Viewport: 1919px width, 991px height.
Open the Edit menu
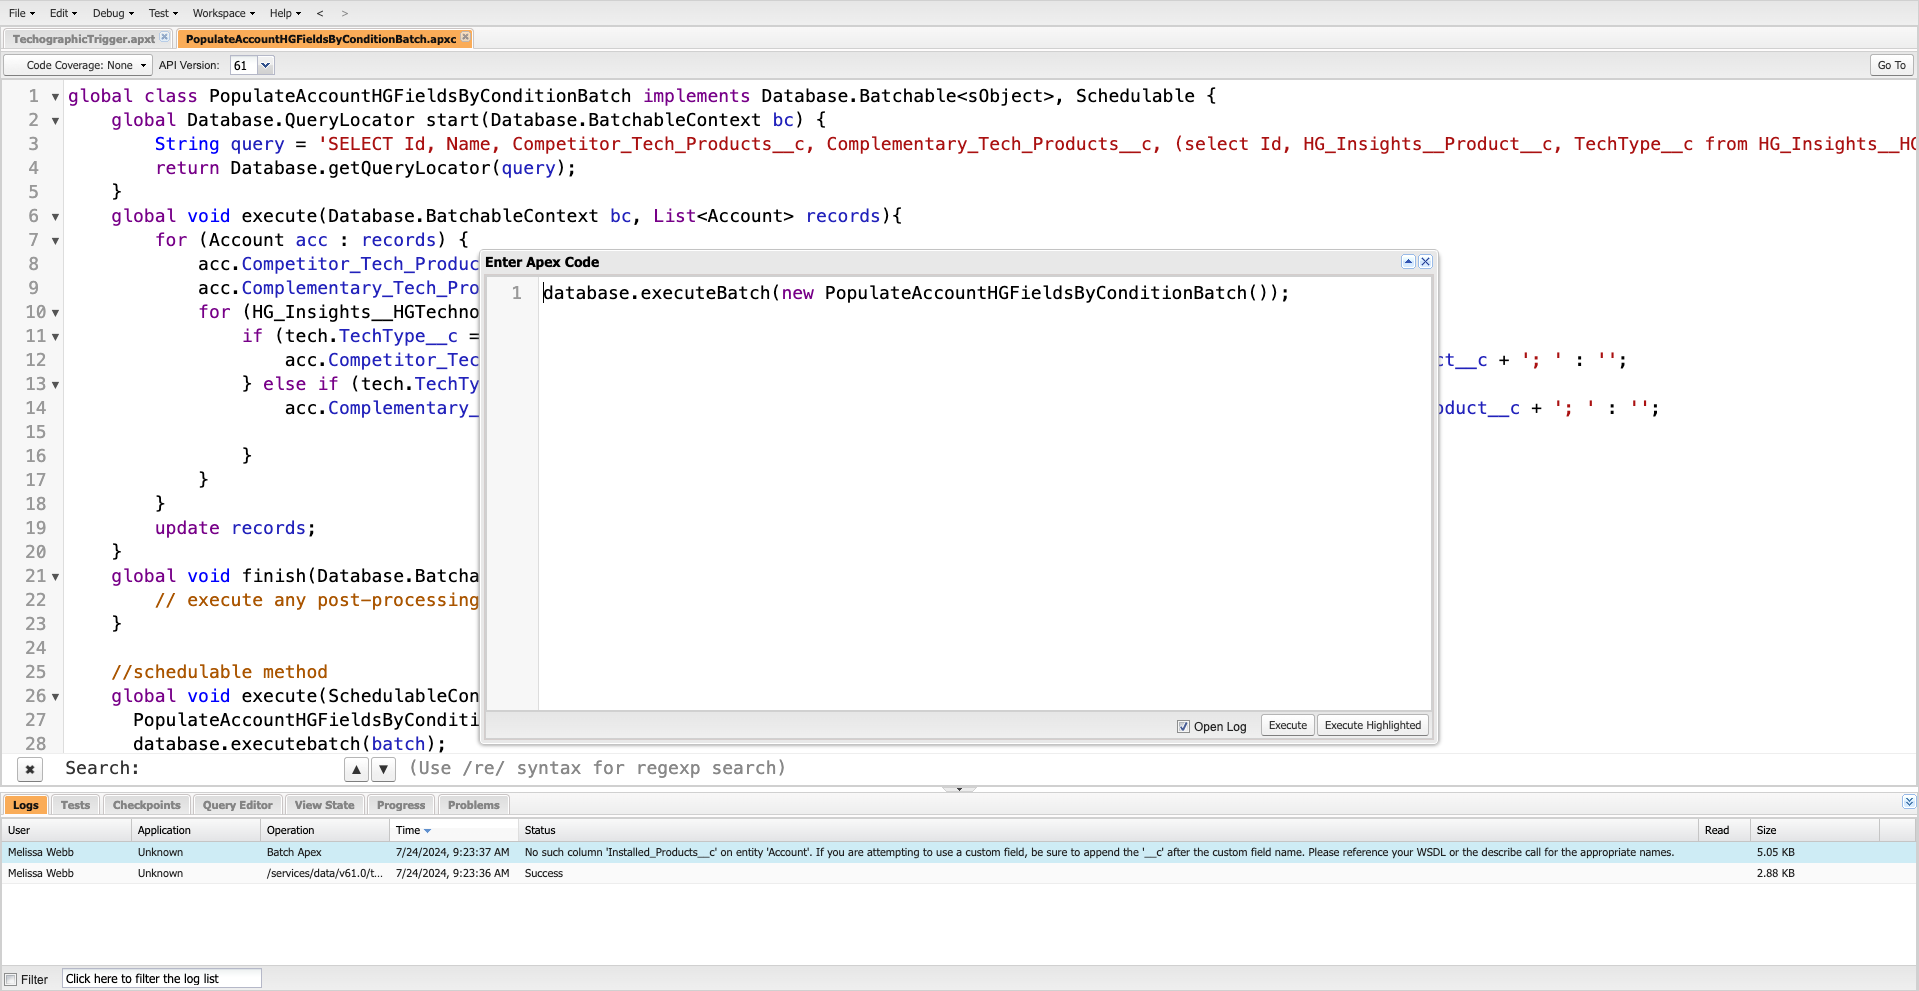63,13
